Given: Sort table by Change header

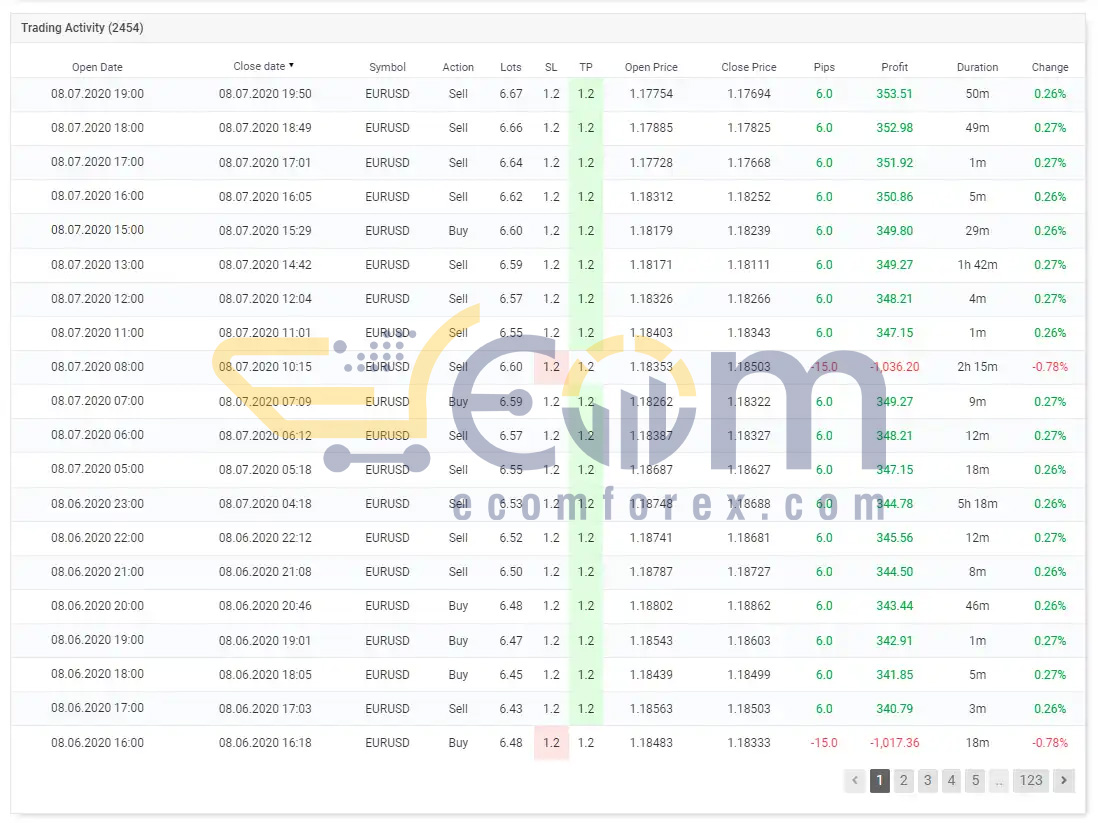Looking at the screenshot, I should 1050,67.
